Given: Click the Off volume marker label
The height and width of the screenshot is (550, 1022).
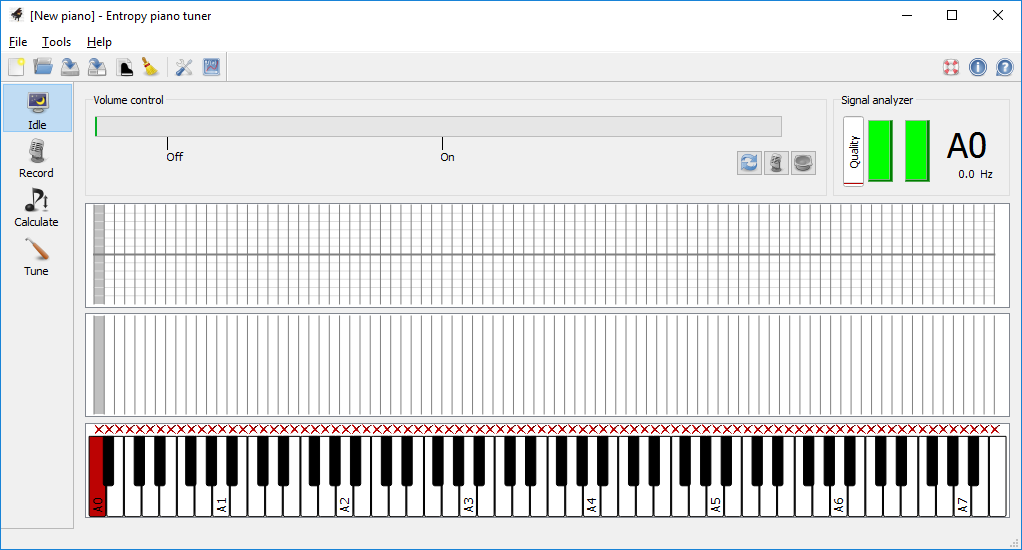Looking at the screenshot, I should tap(175, 157).
